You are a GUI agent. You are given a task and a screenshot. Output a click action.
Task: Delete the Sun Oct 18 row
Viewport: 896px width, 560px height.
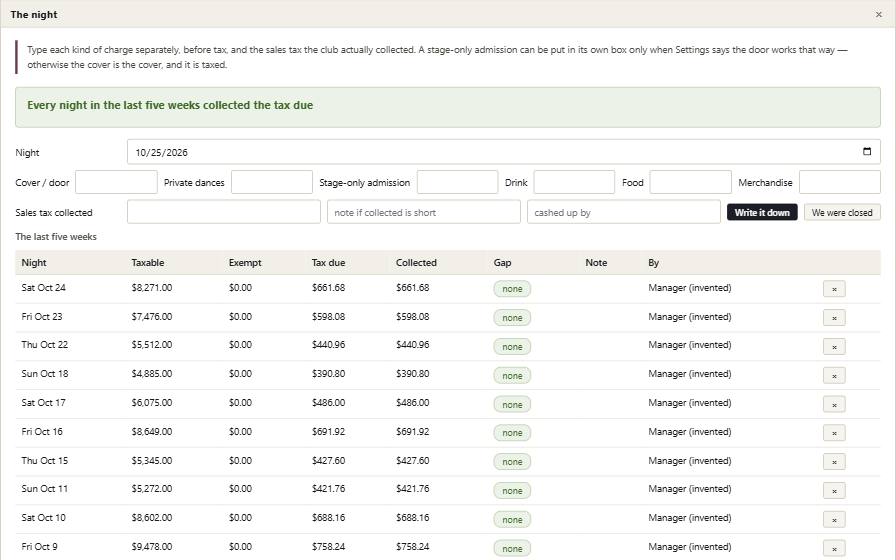click(834, 375)
